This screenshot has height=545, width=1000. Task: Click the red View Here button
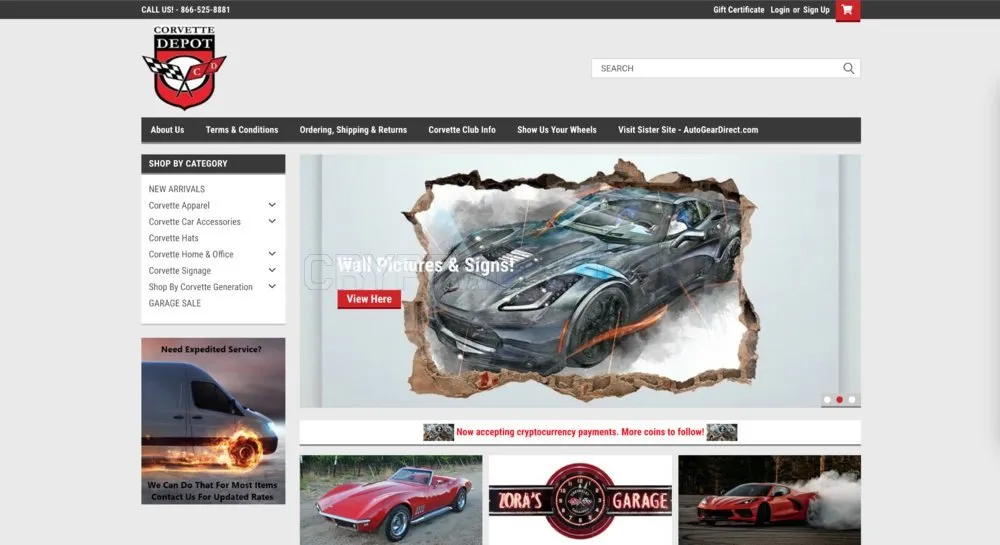point(369,299)
